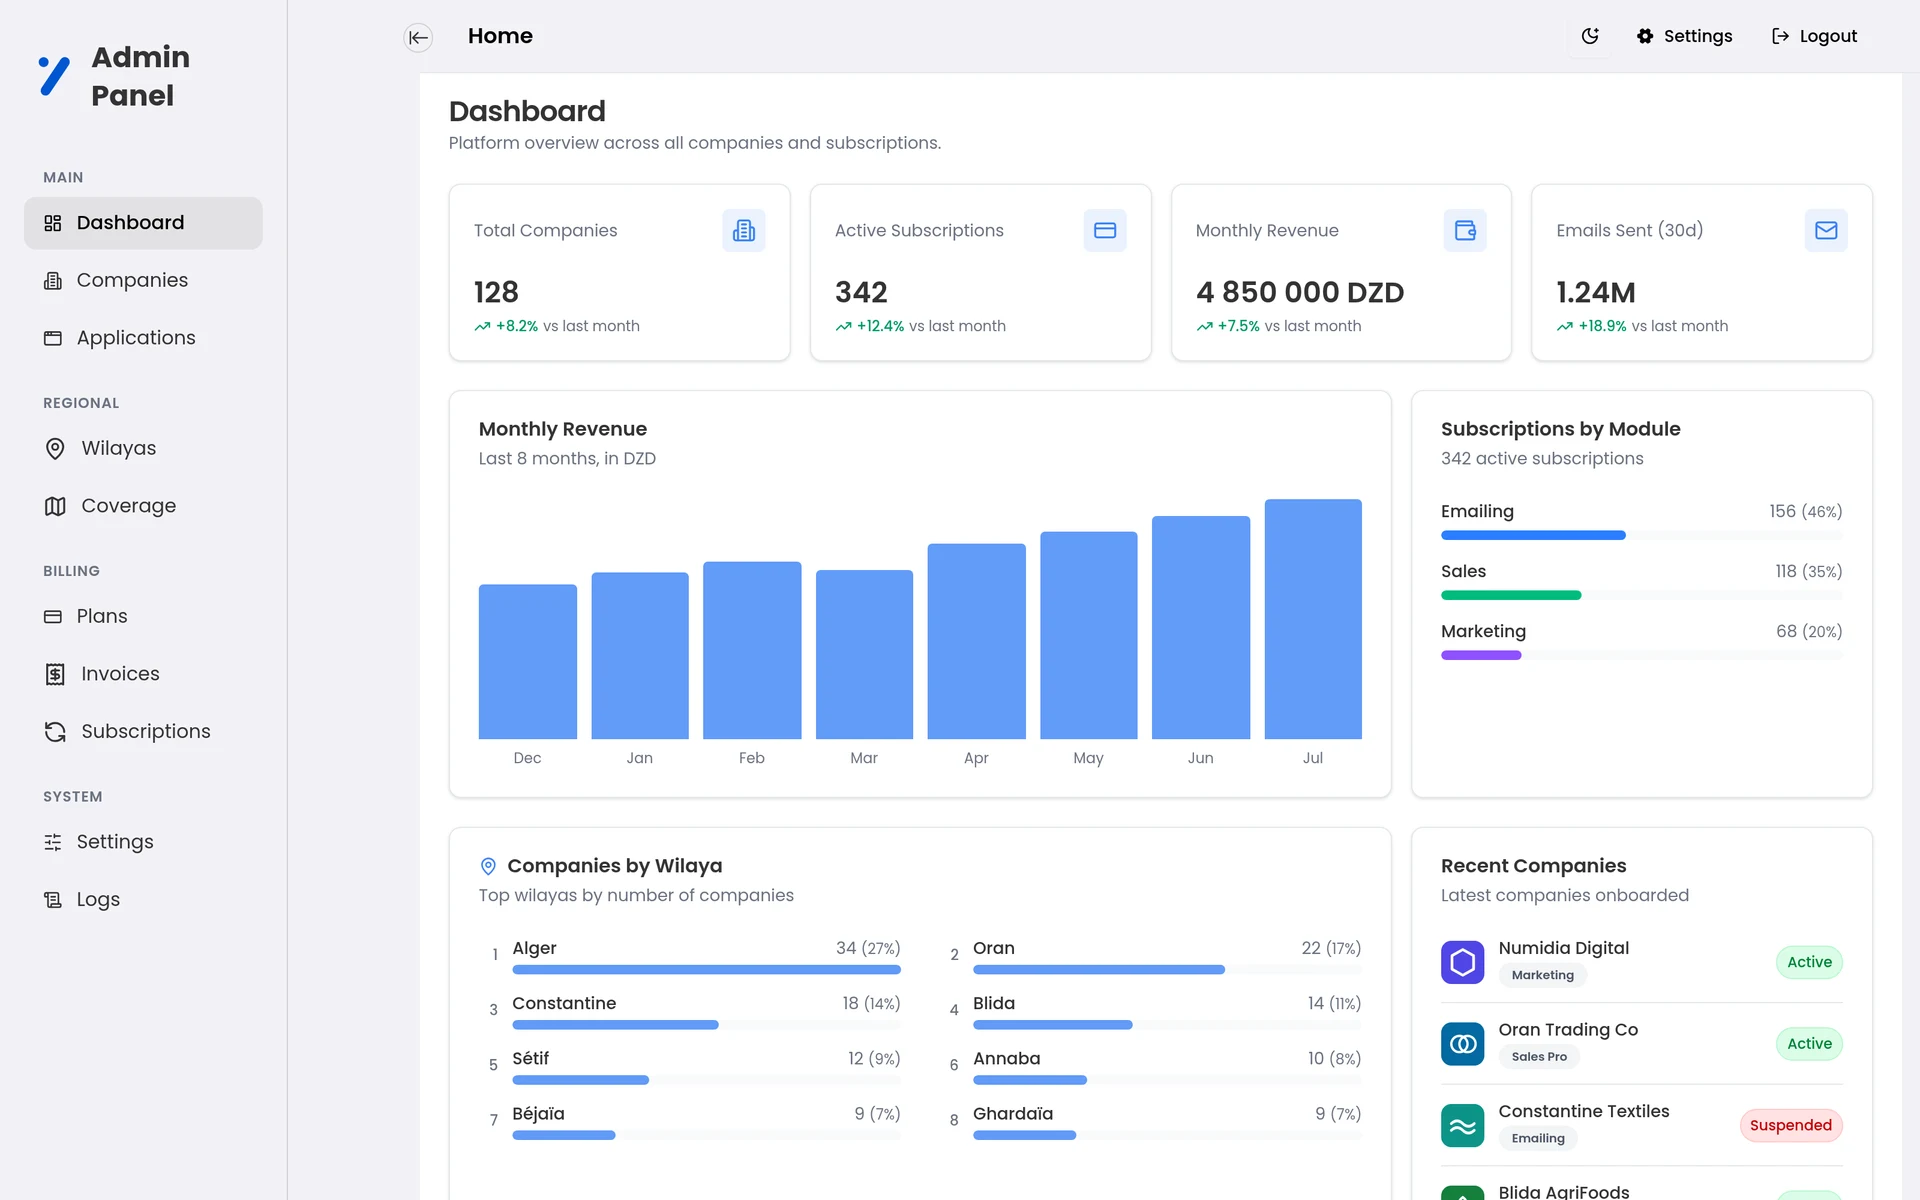Image resolution: width=1920 pixels, height=1200 pixels.
Task: Open the Numidia Digital company entry
Action: coord(1642,962)
